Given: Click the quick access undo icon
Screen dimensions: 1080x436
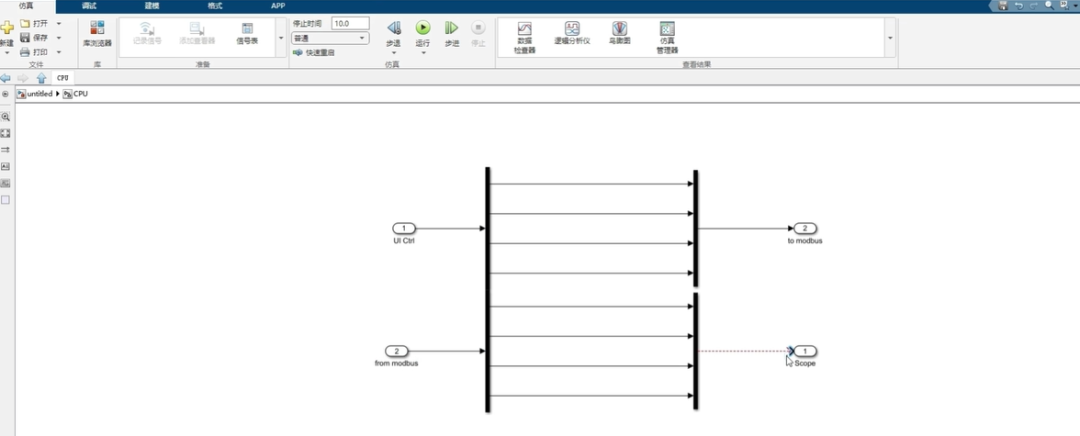Looking at the screenshot, I should coord(1019,6).
